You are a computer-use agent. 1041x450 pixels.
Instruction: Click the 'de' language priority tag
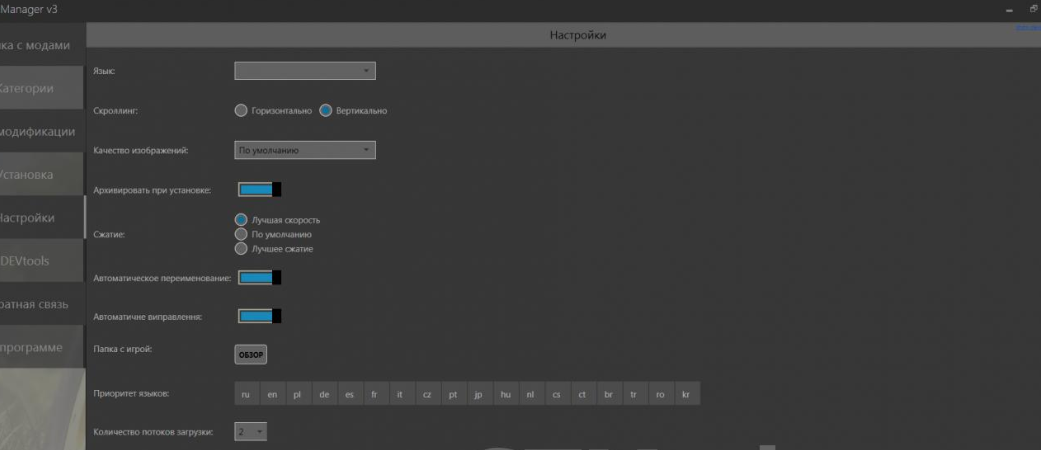click(324, 394)
